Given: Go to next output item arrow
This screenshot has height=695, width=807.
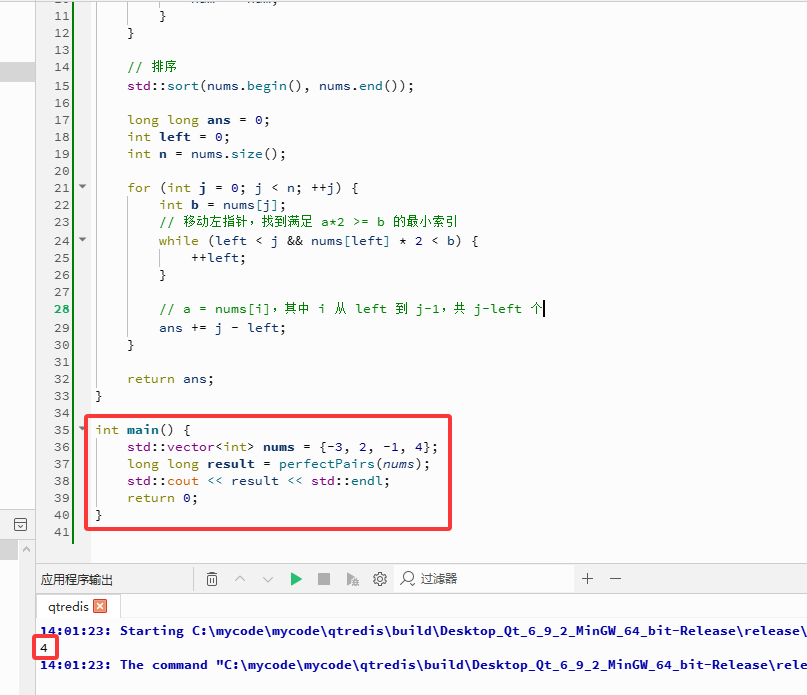Looking at the screenshot, I should (268, 579).
